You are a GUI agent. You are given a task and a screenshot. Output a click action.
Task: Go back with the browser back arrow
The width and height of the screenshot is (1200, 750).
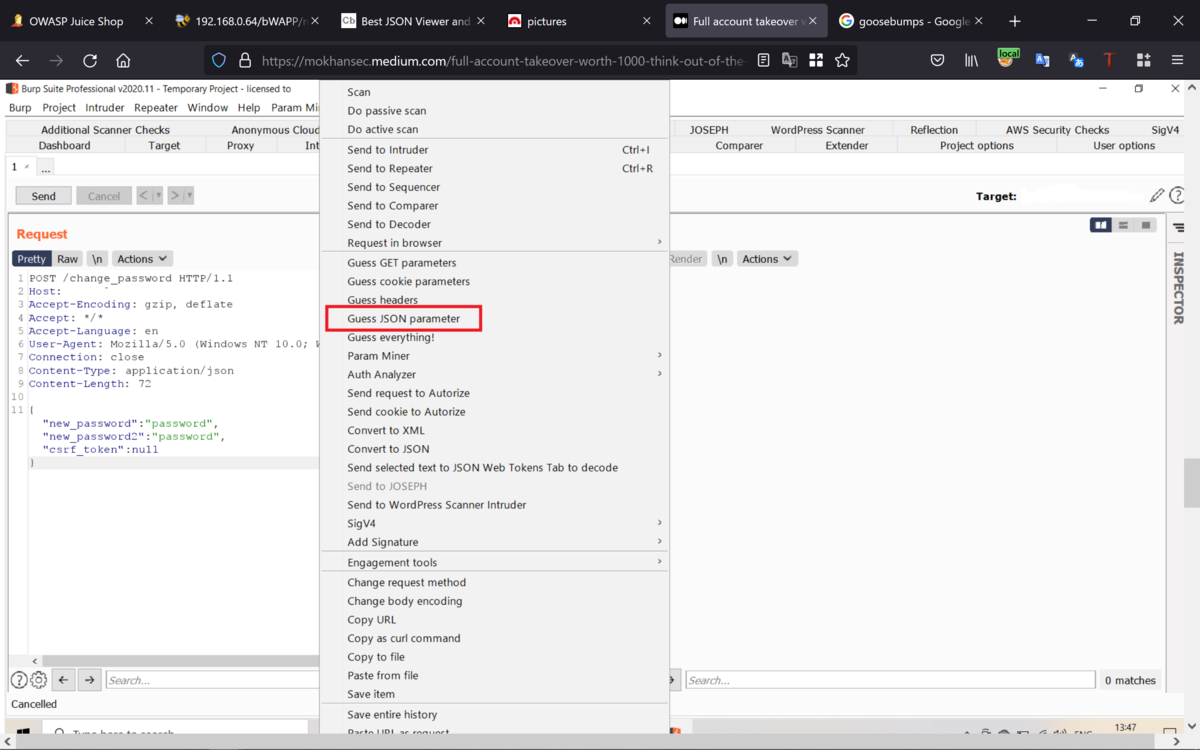[x=22, y=61]
